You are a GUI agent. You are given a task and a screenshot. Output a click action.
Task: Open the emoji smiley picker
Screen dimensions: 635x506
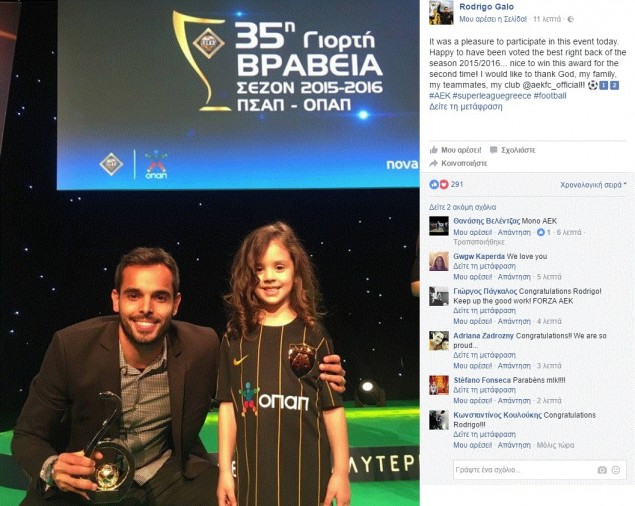616,470
